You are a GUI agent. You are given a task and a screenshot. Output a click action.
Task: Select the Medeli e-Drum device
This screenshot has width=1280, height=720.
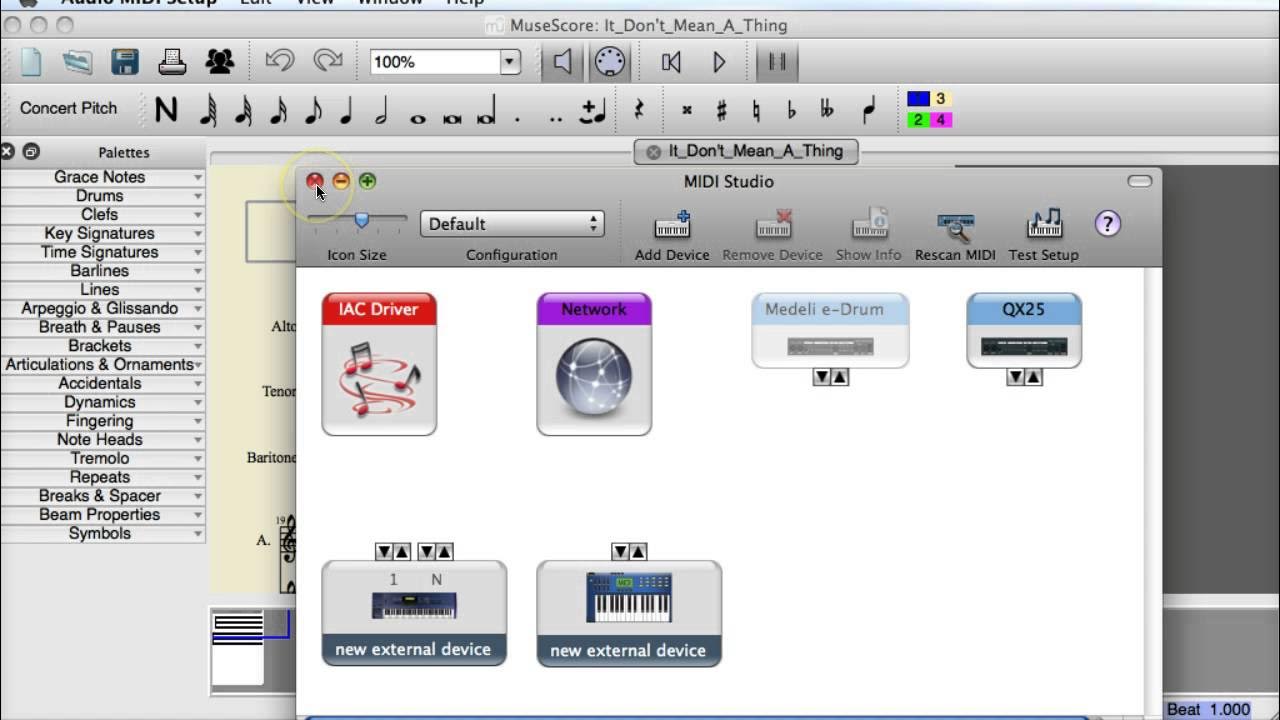pos(830,331)
